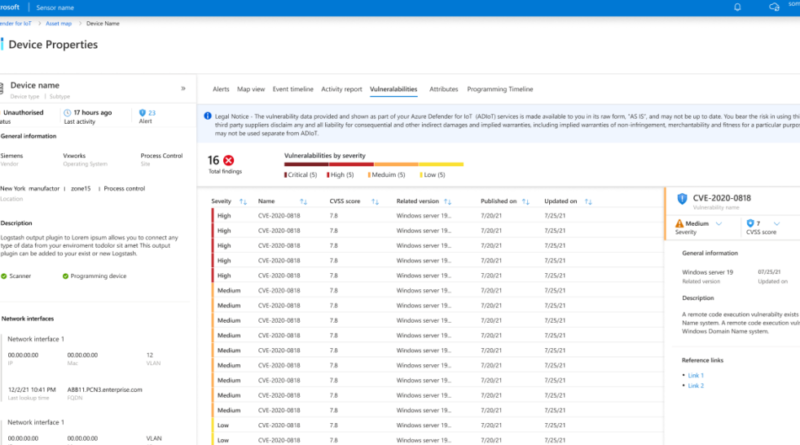Click the zone15 location segment

[x=81, y=188]
